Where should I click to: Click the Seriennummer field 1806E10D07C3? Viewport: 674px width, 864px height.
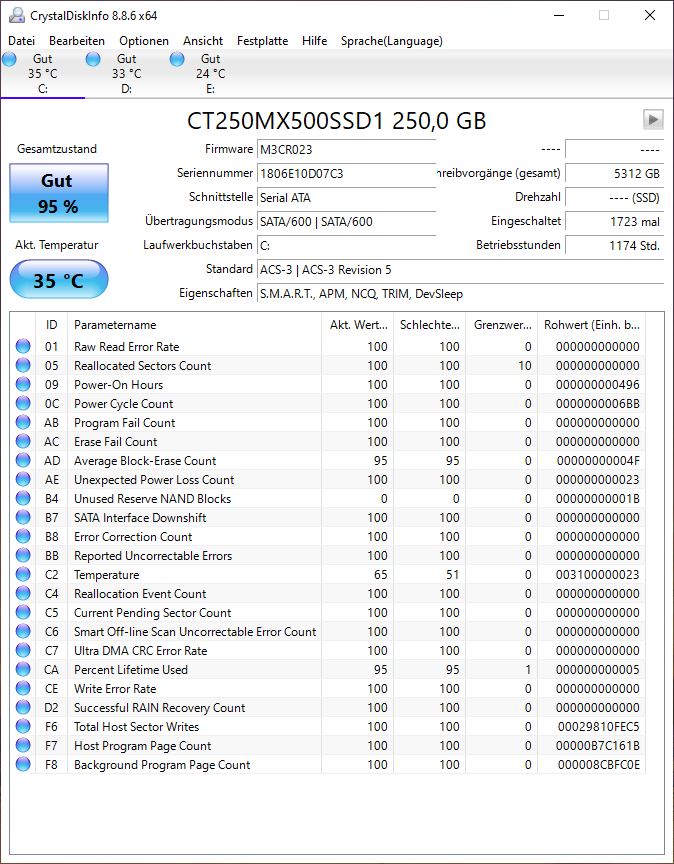pyautogui.click(x=346, y=174)
